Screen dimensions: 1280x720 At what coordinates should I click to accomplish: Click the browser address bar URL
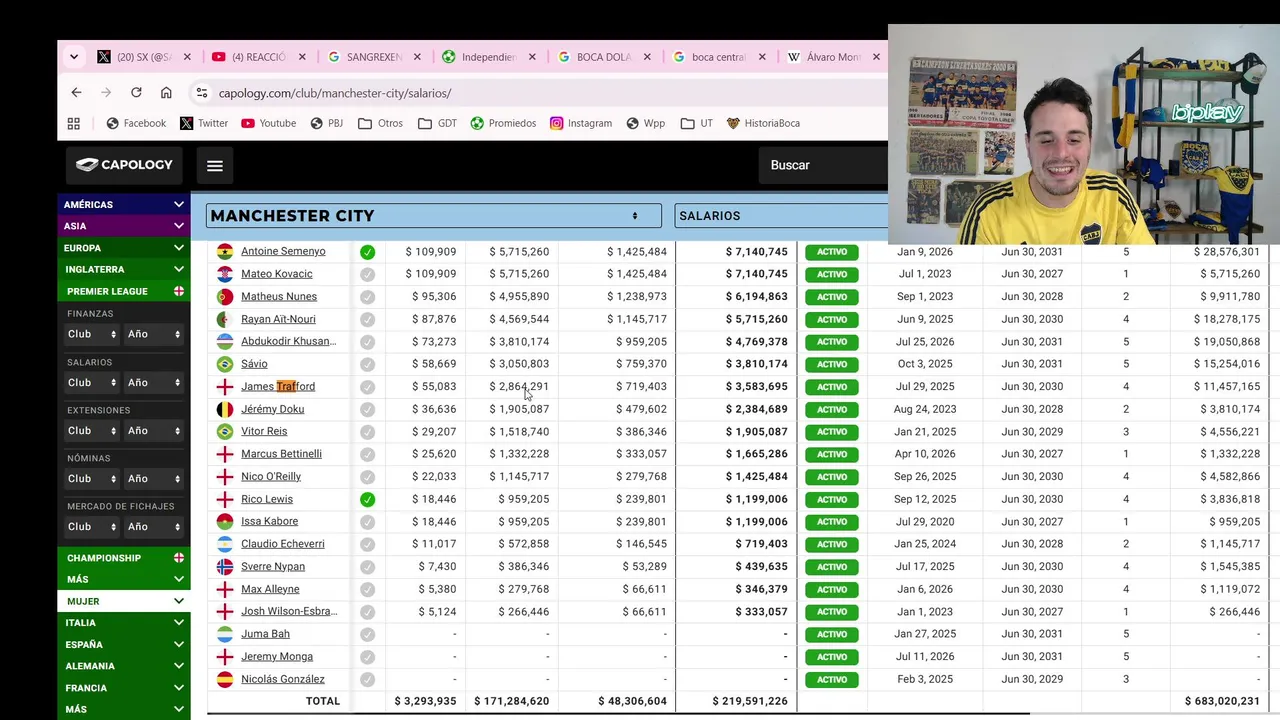coord(335,93)
